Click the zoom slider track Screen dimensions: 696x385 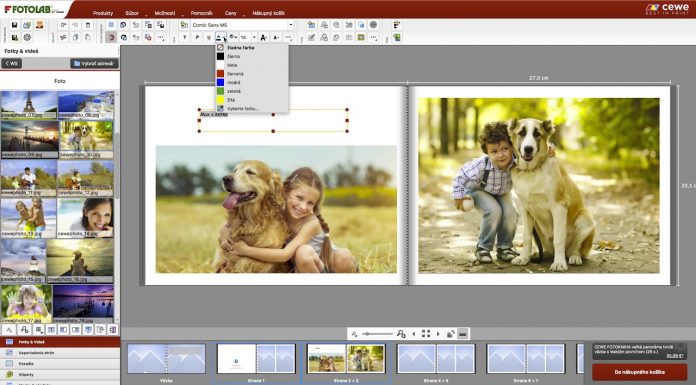377,334
